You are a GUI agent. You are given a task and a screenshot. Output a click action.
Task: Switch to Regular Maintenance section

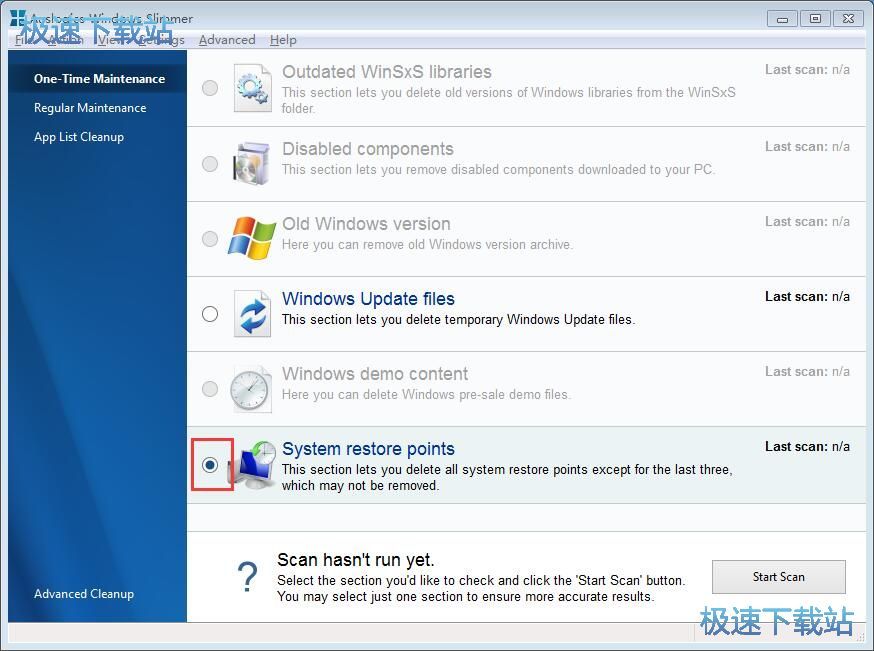pyautogui.click(x=90, y=108)
